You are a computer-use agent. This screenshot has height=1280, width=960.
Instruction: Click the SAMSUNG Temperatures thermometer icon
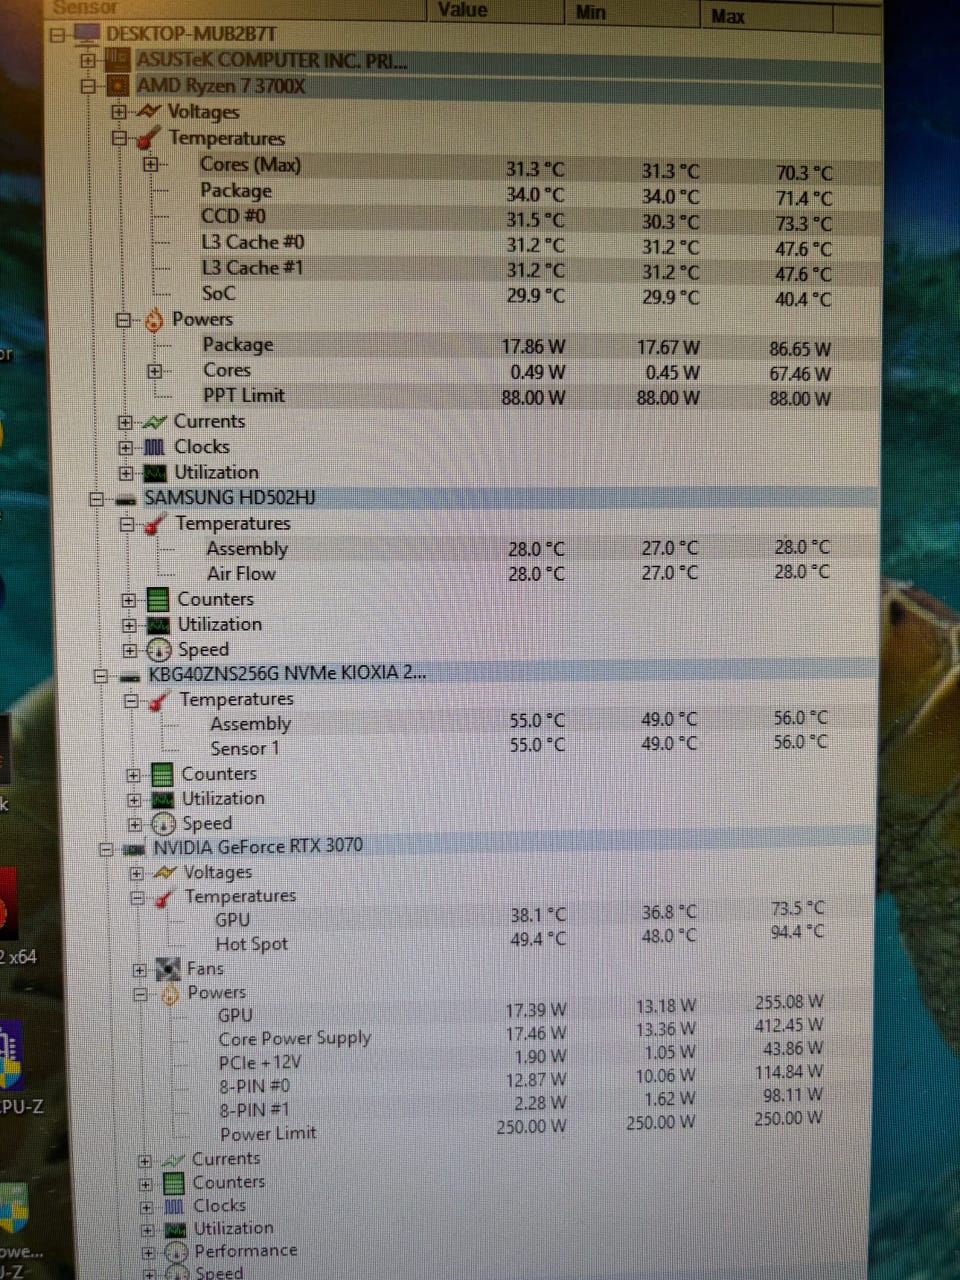click(155, 524)
